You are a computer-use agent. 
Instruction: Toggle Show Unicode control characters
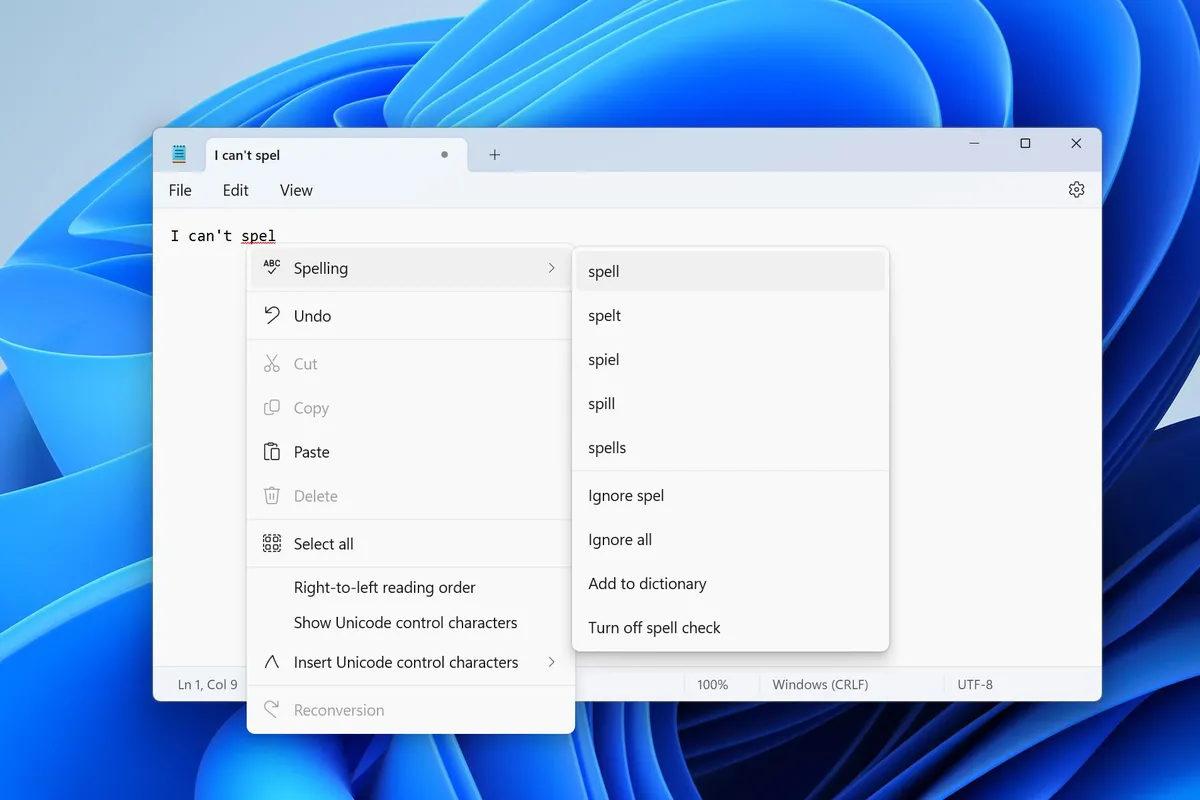[x=404, y=622]
